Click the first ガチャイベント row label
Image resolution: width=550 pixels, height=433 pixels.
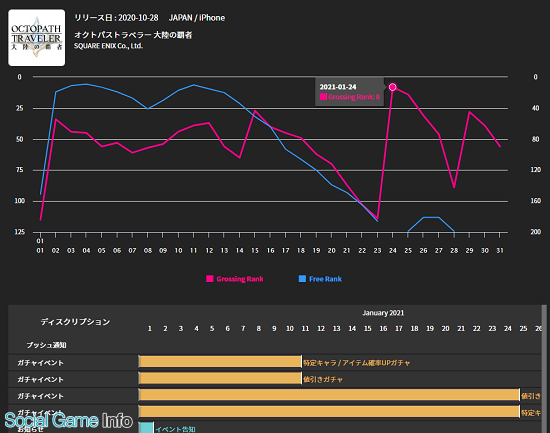[x=40, y=363]
